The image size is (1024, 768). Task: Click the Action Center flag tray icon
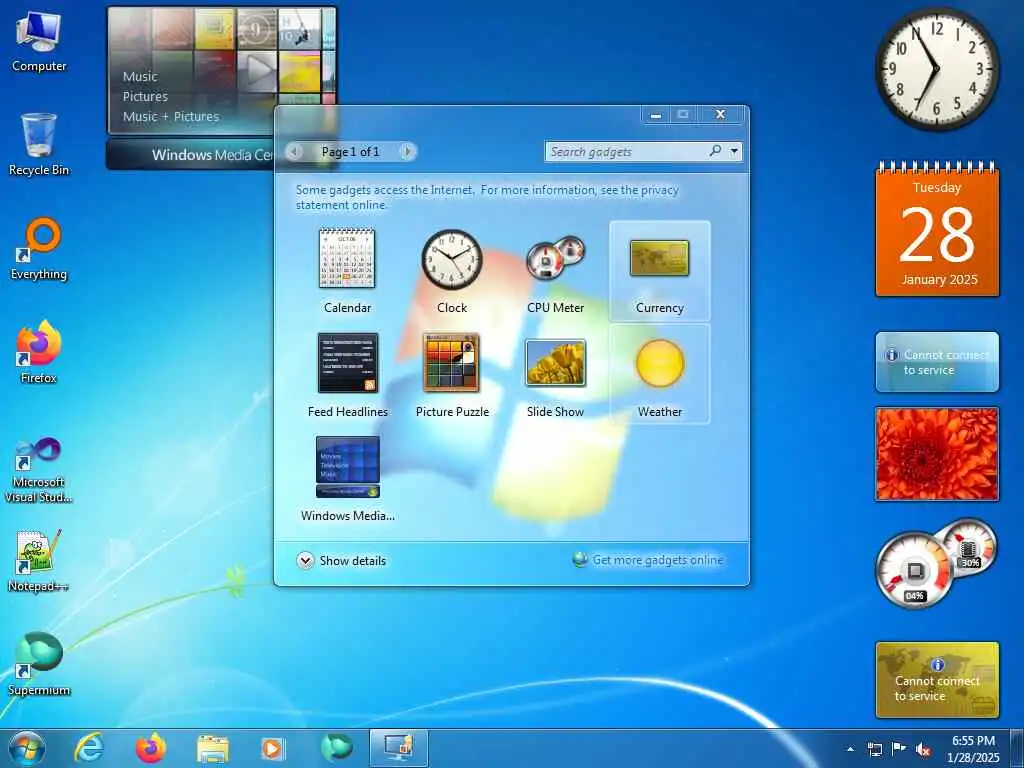coord(899,749)
